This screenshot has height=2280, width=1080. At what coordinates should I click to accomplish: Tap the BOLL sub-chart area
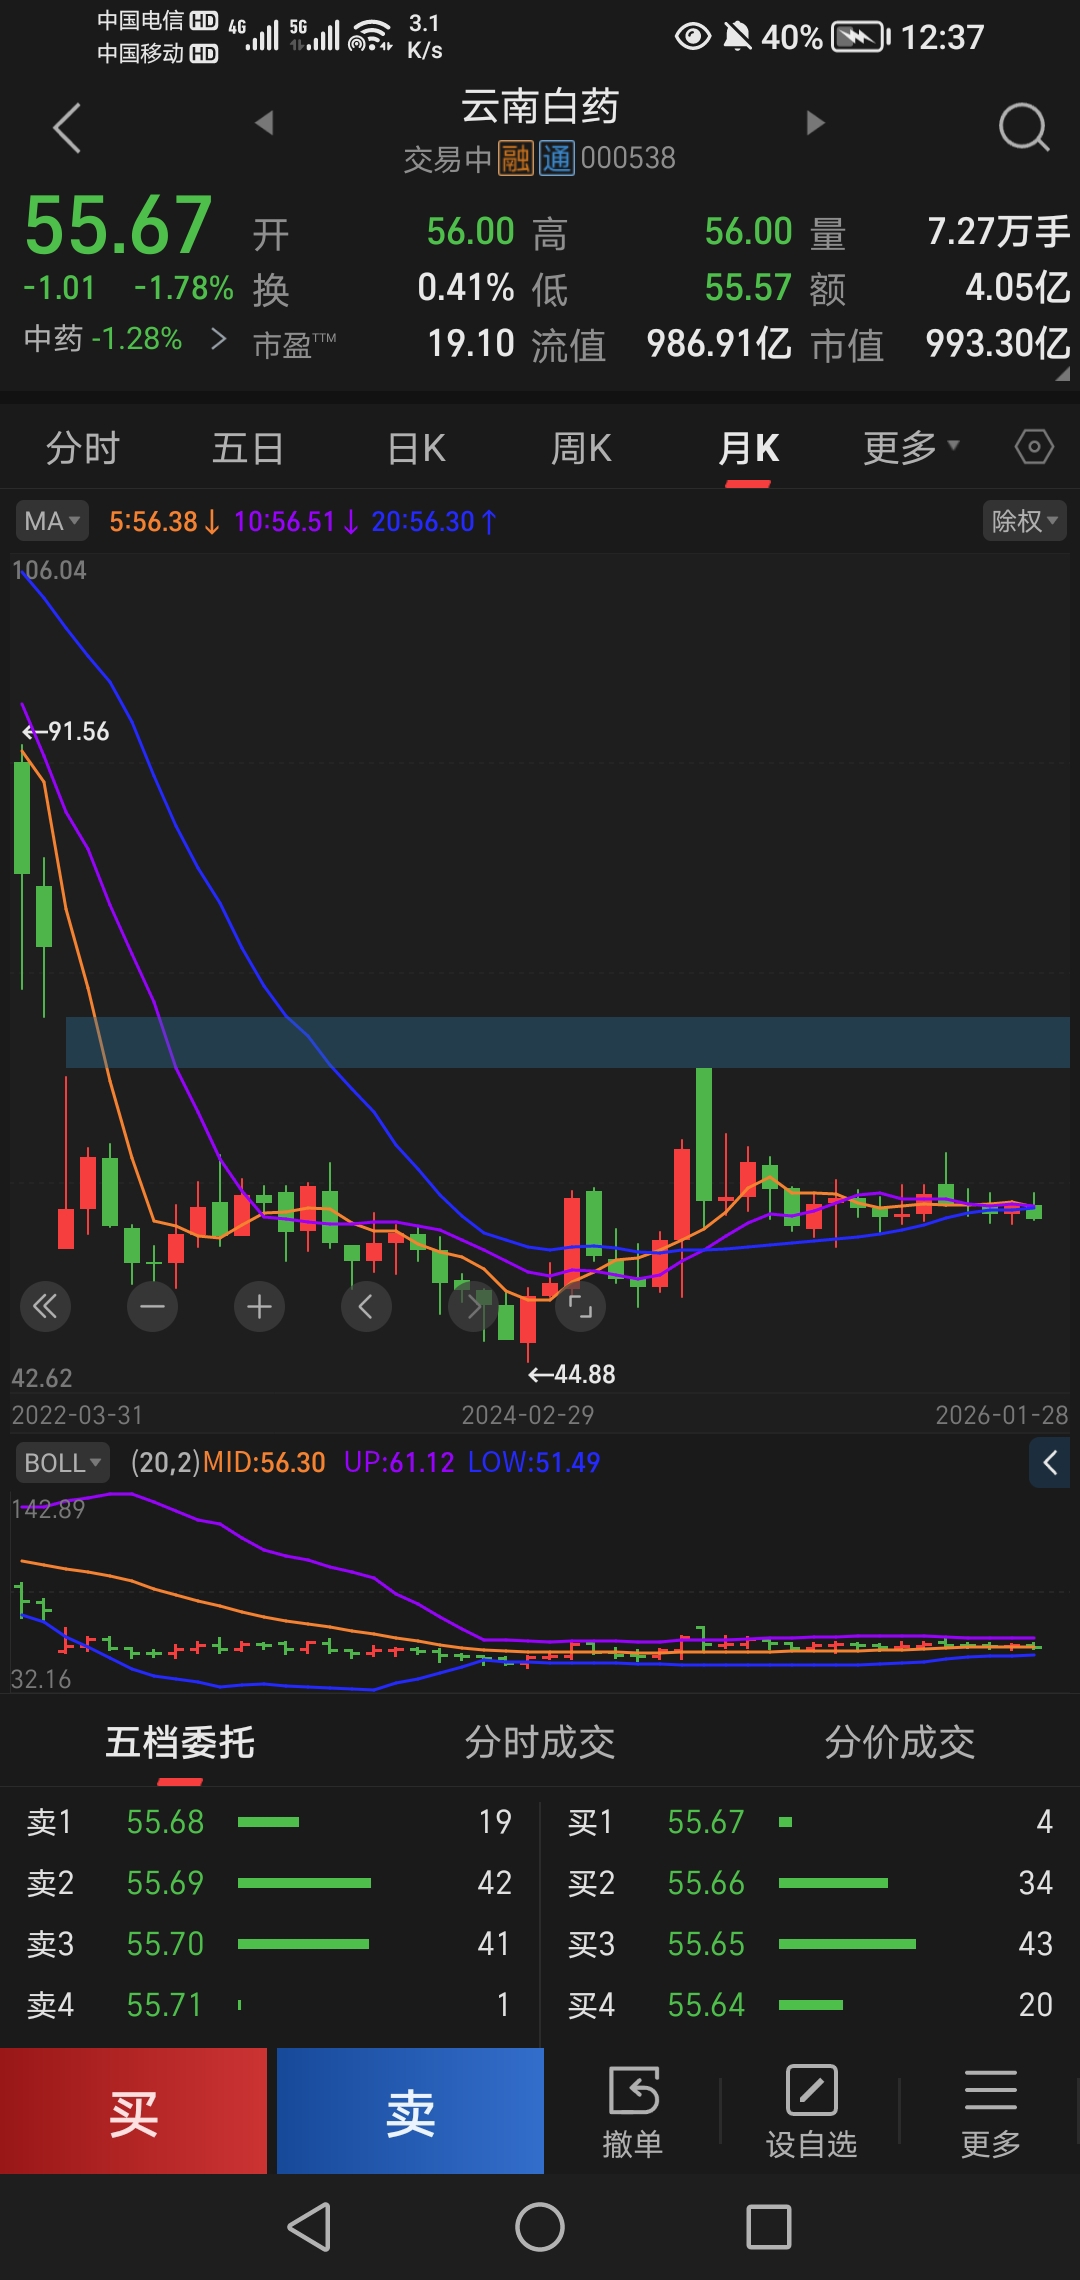click(540, 1590)
